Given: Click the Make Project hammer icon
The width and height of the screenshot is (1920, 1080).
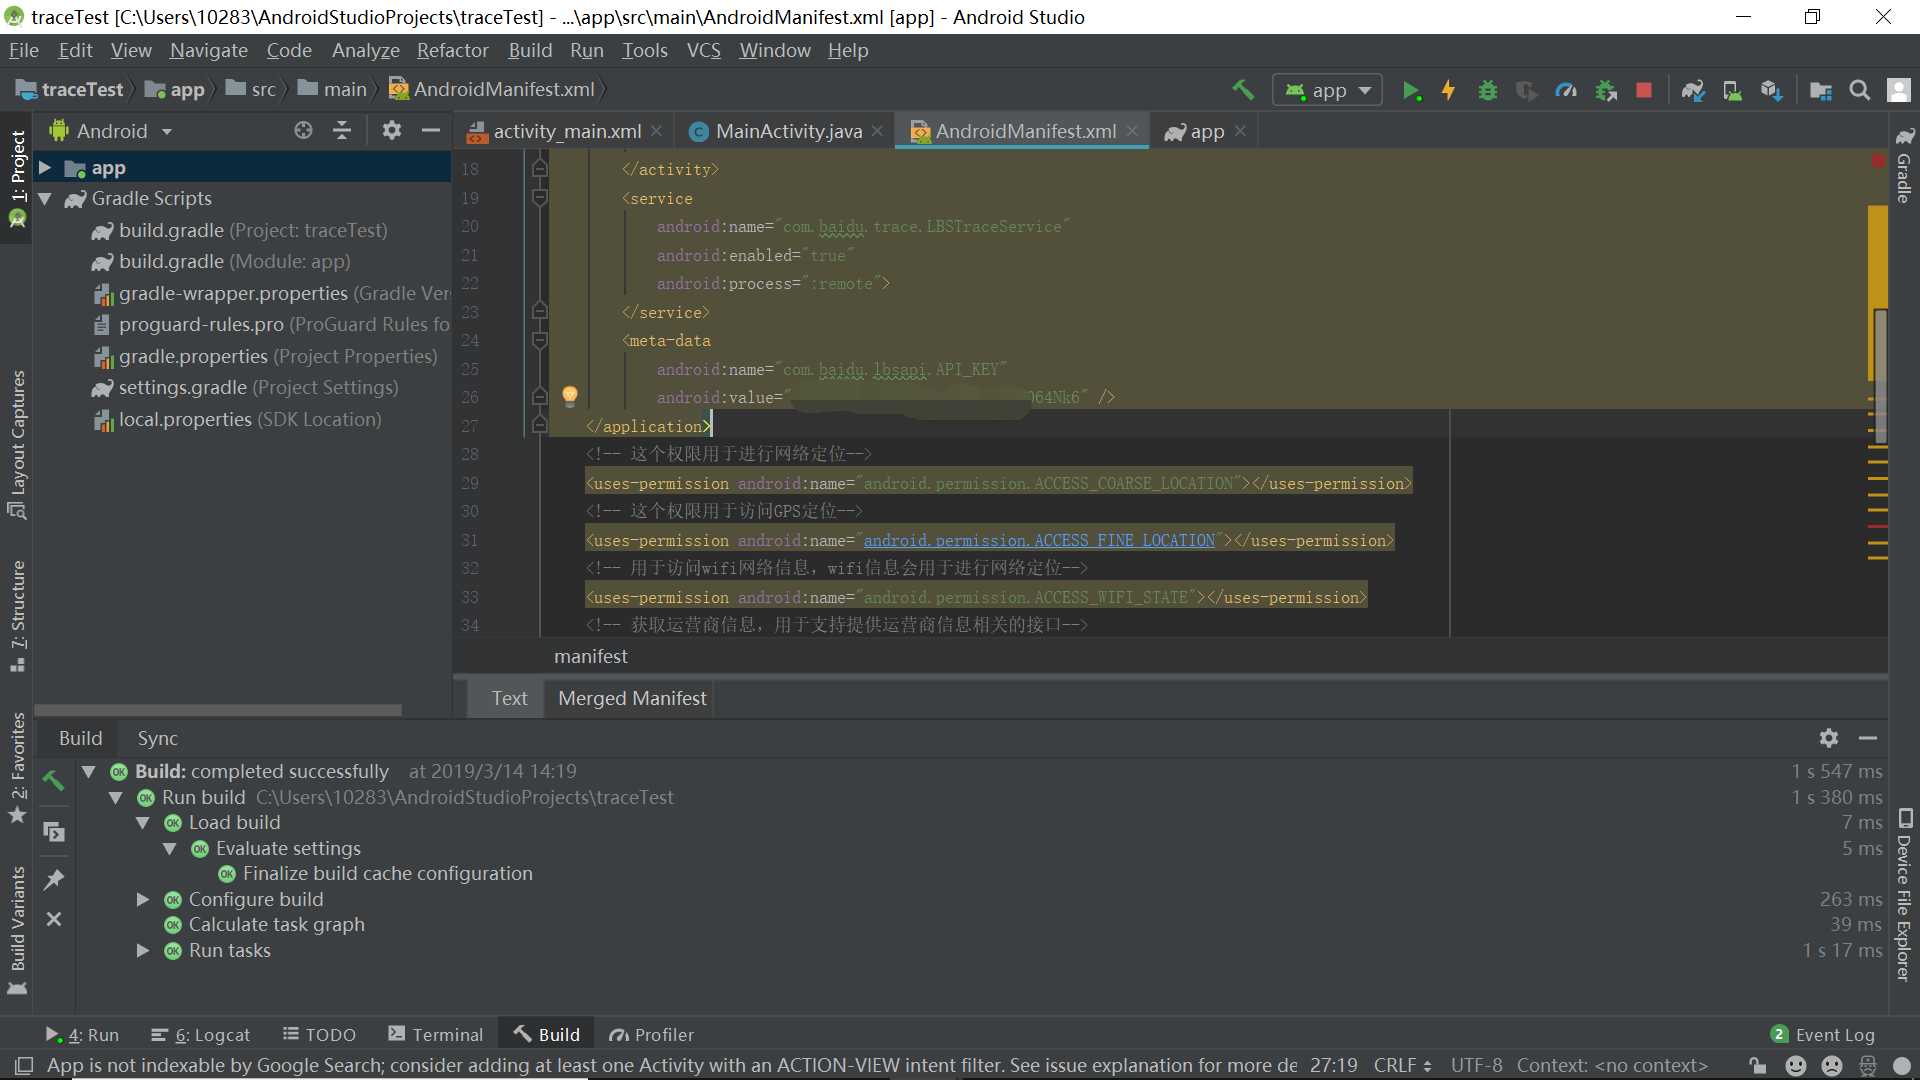Looking at the screenshot, I should click(x=1243, y=90).
